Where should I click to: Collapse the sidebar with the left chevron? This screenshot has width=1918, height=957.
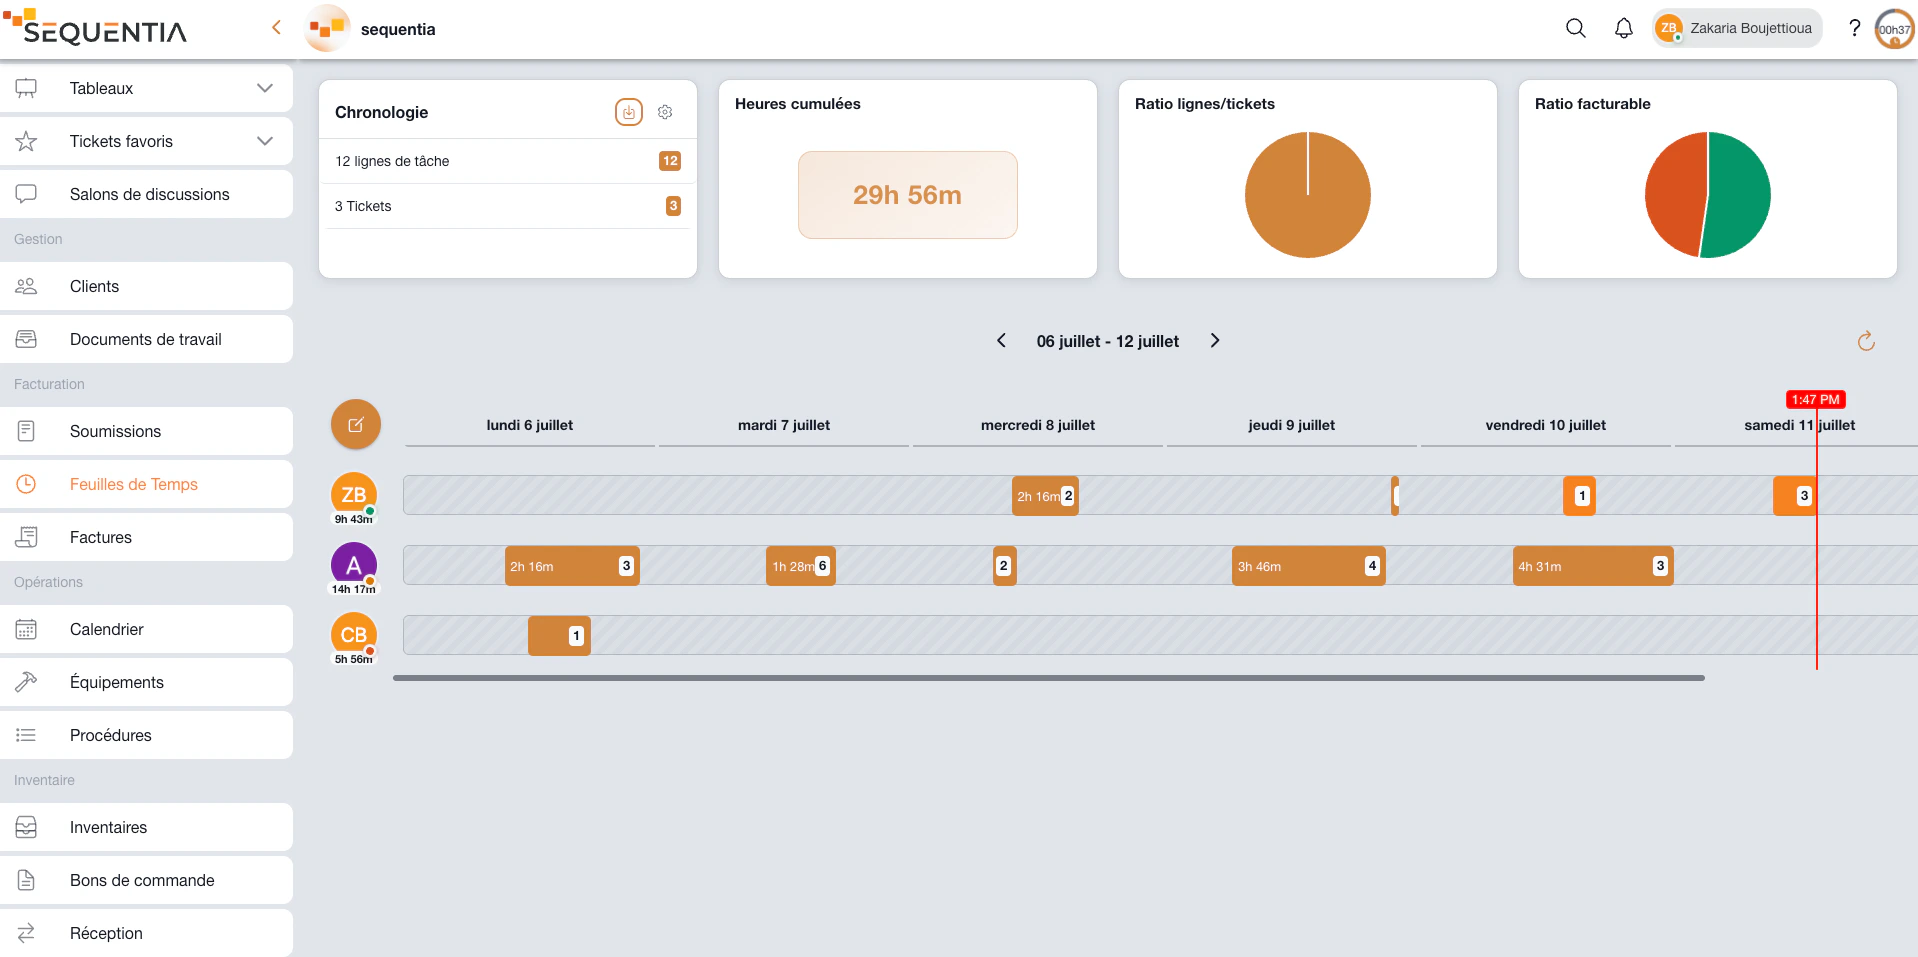277,28
